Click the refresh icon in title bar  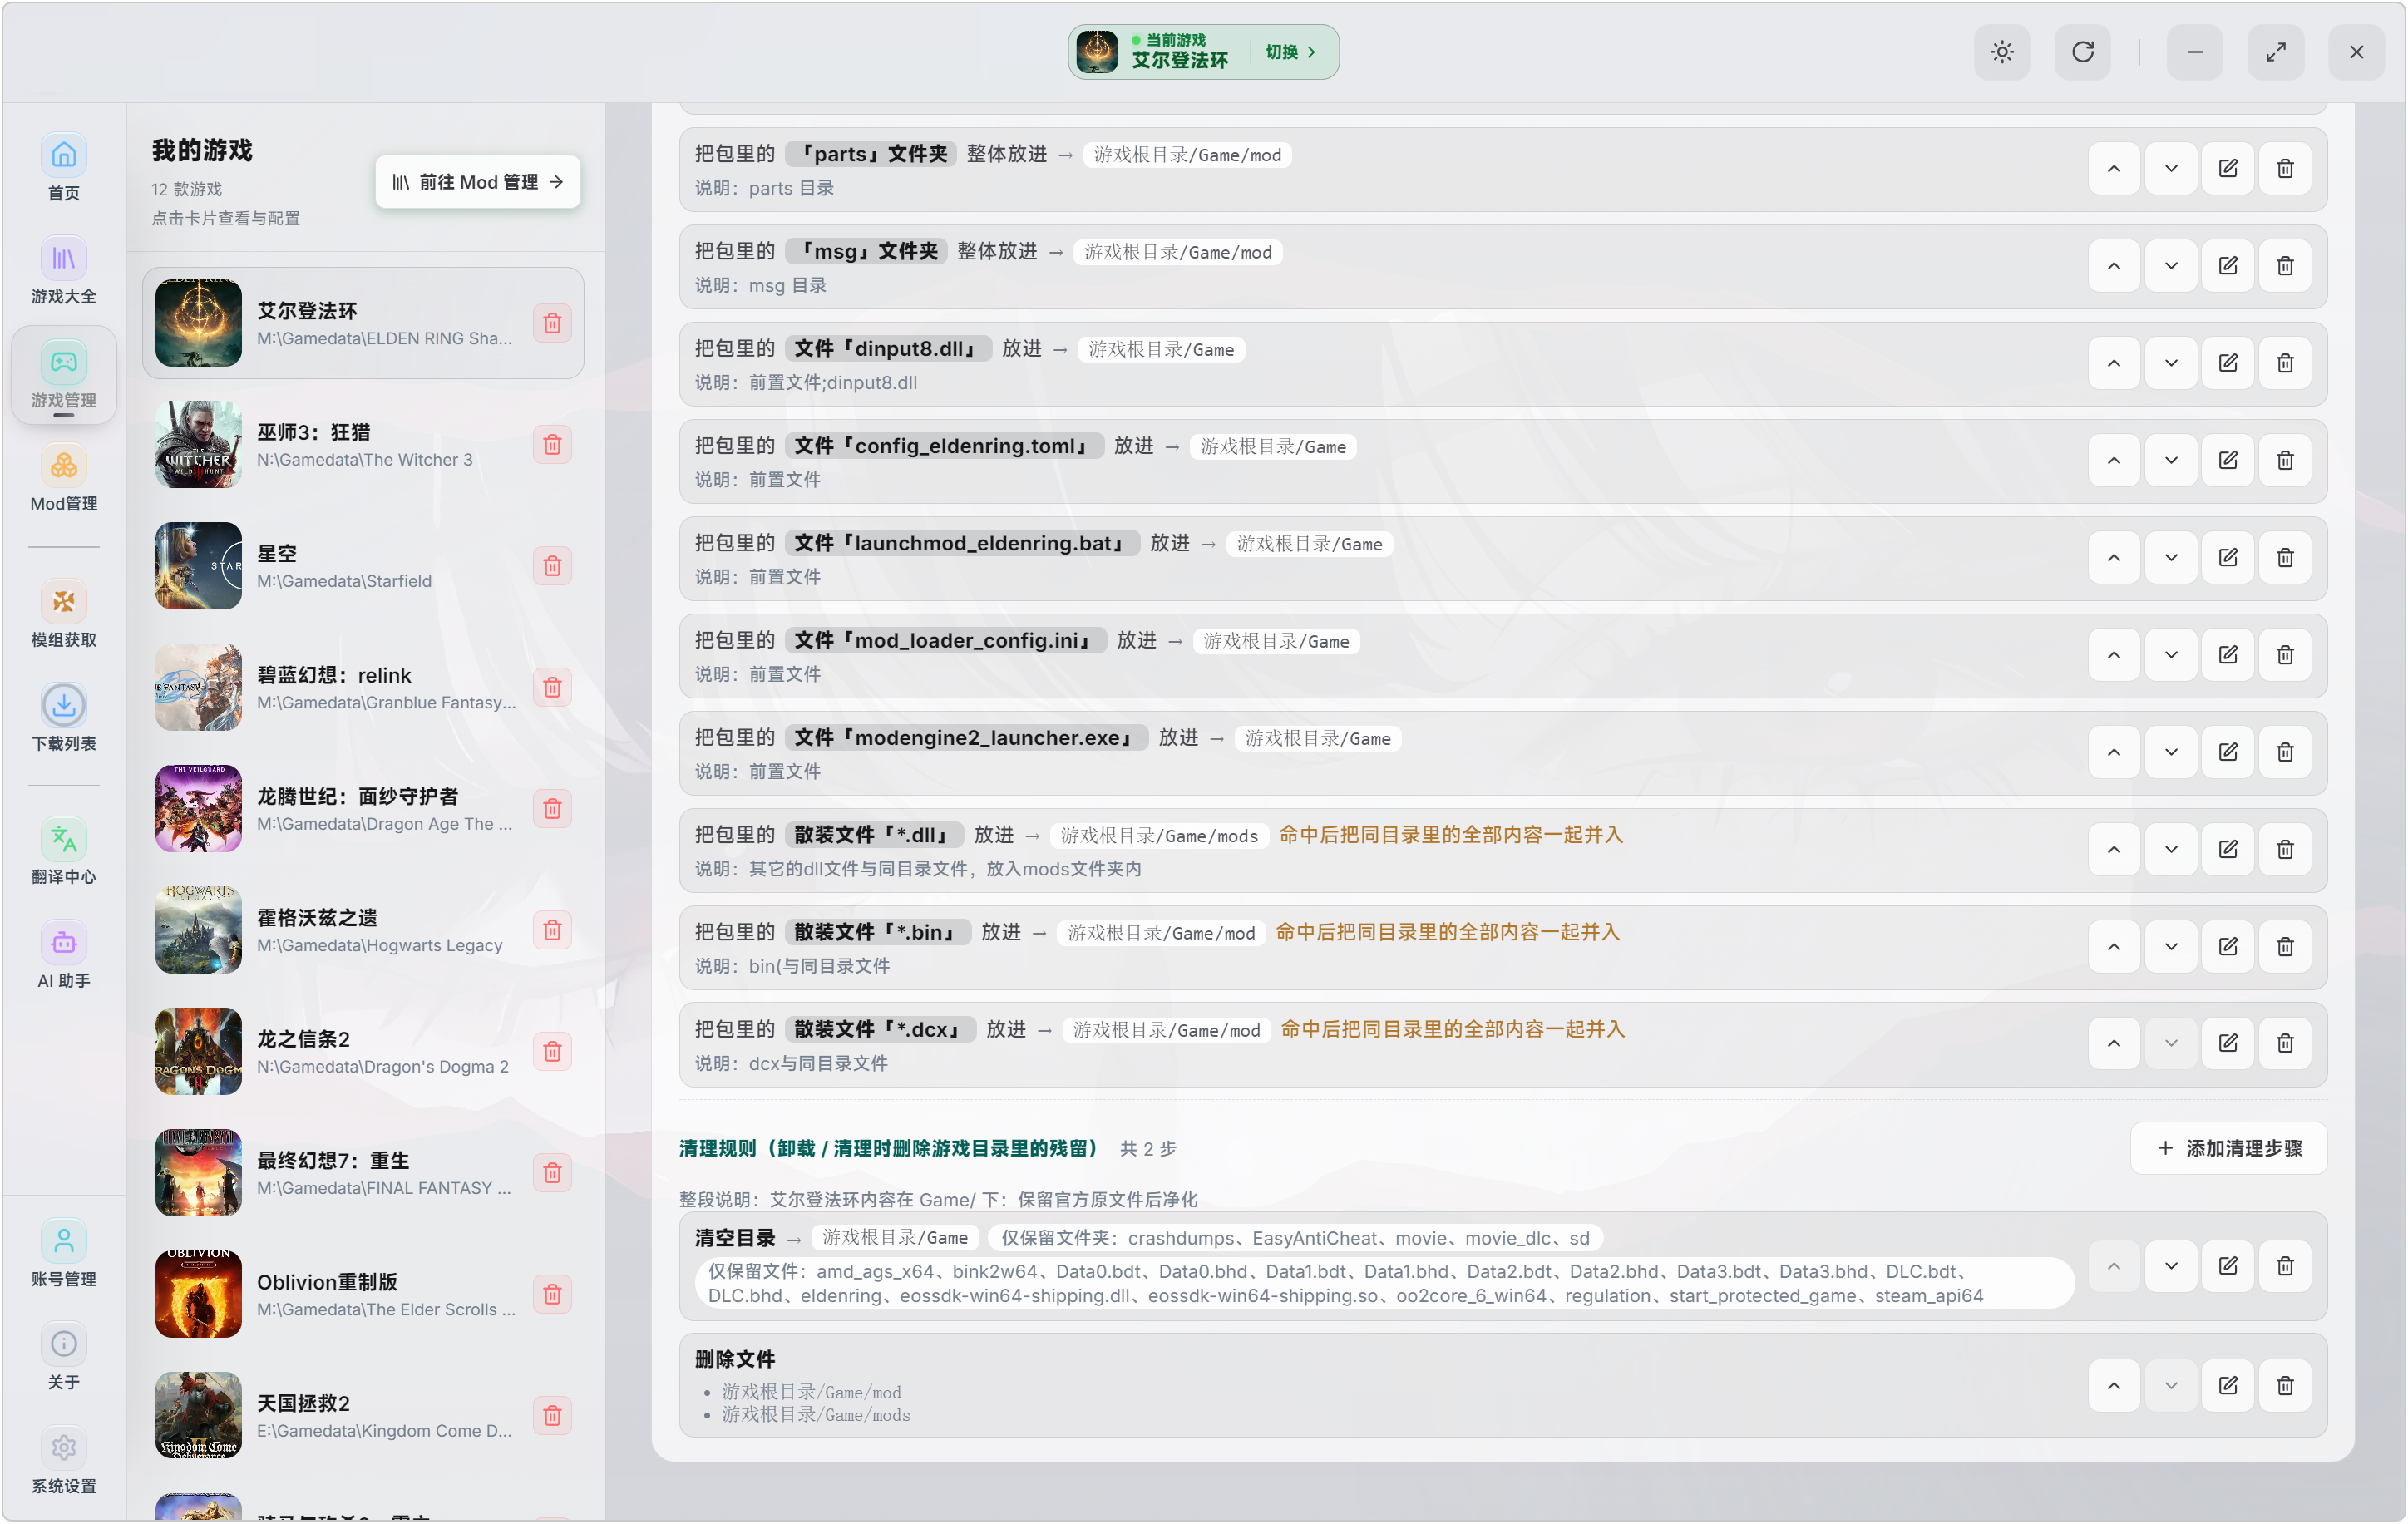click(2083, 52)
